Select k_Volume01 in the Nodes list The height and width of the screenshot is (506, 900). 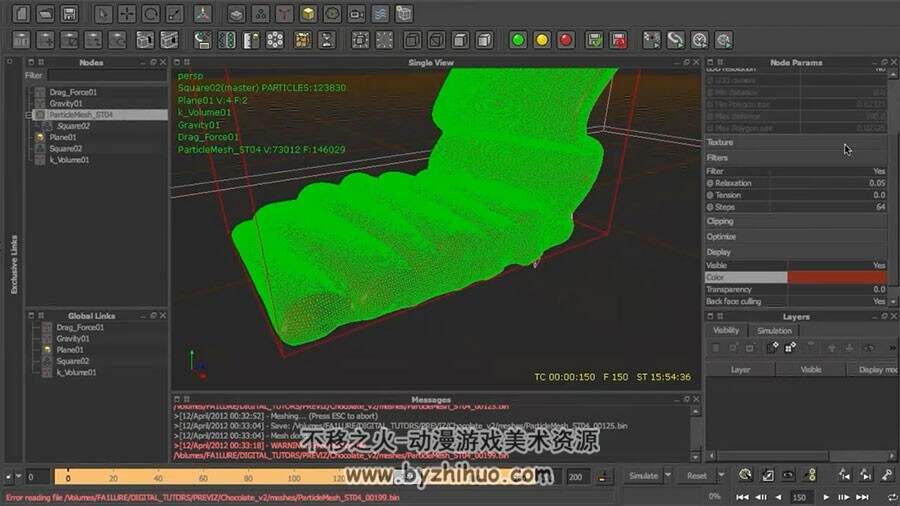[x=69, y=160]
